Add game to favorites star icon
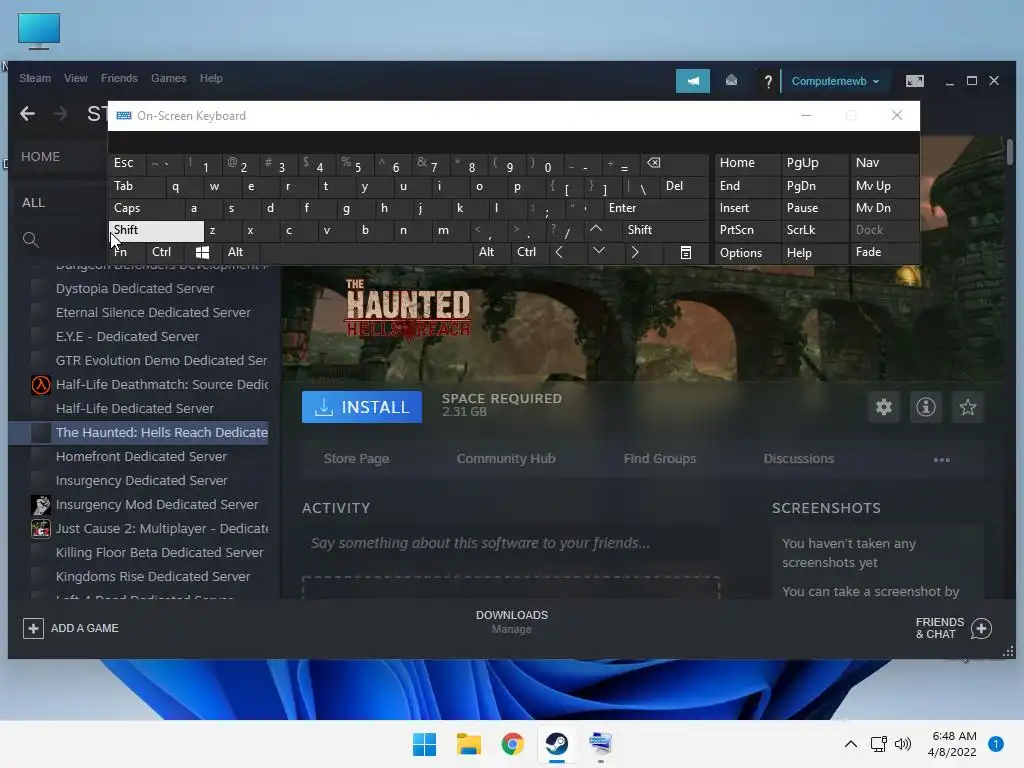 (x=967, y=407)
